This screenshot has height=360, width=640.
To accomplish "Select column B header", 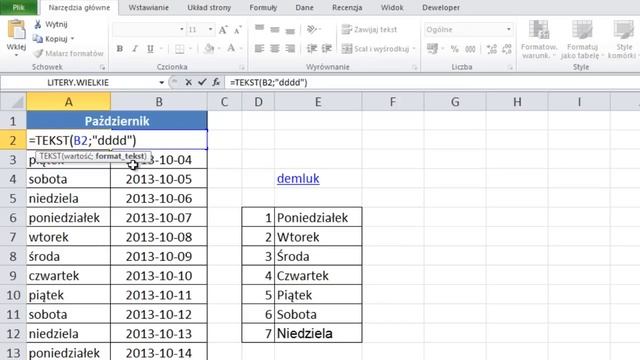I will tap(159, 102).
